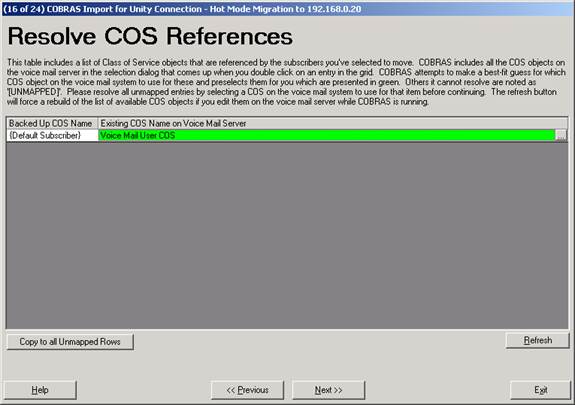Click the blank area beside Copy button

319,342
